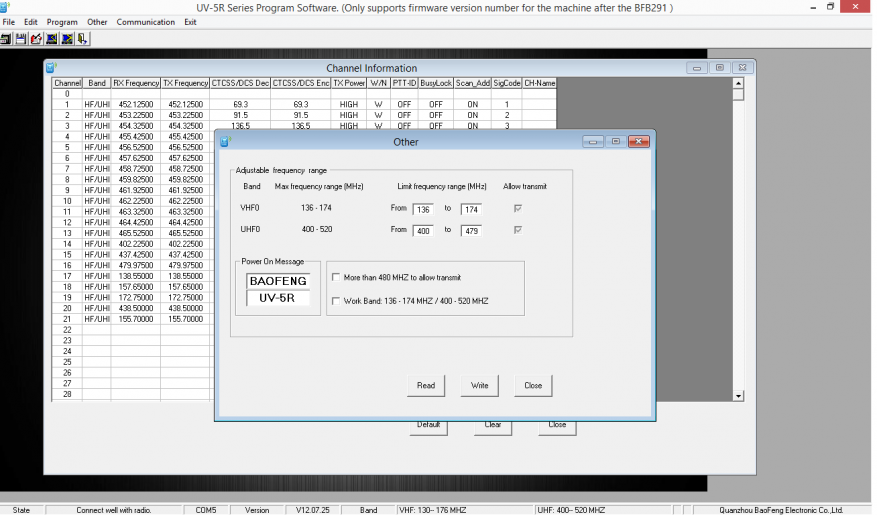Click the Open file toolbar icon

pyautogui.click(x=6, y=39)
